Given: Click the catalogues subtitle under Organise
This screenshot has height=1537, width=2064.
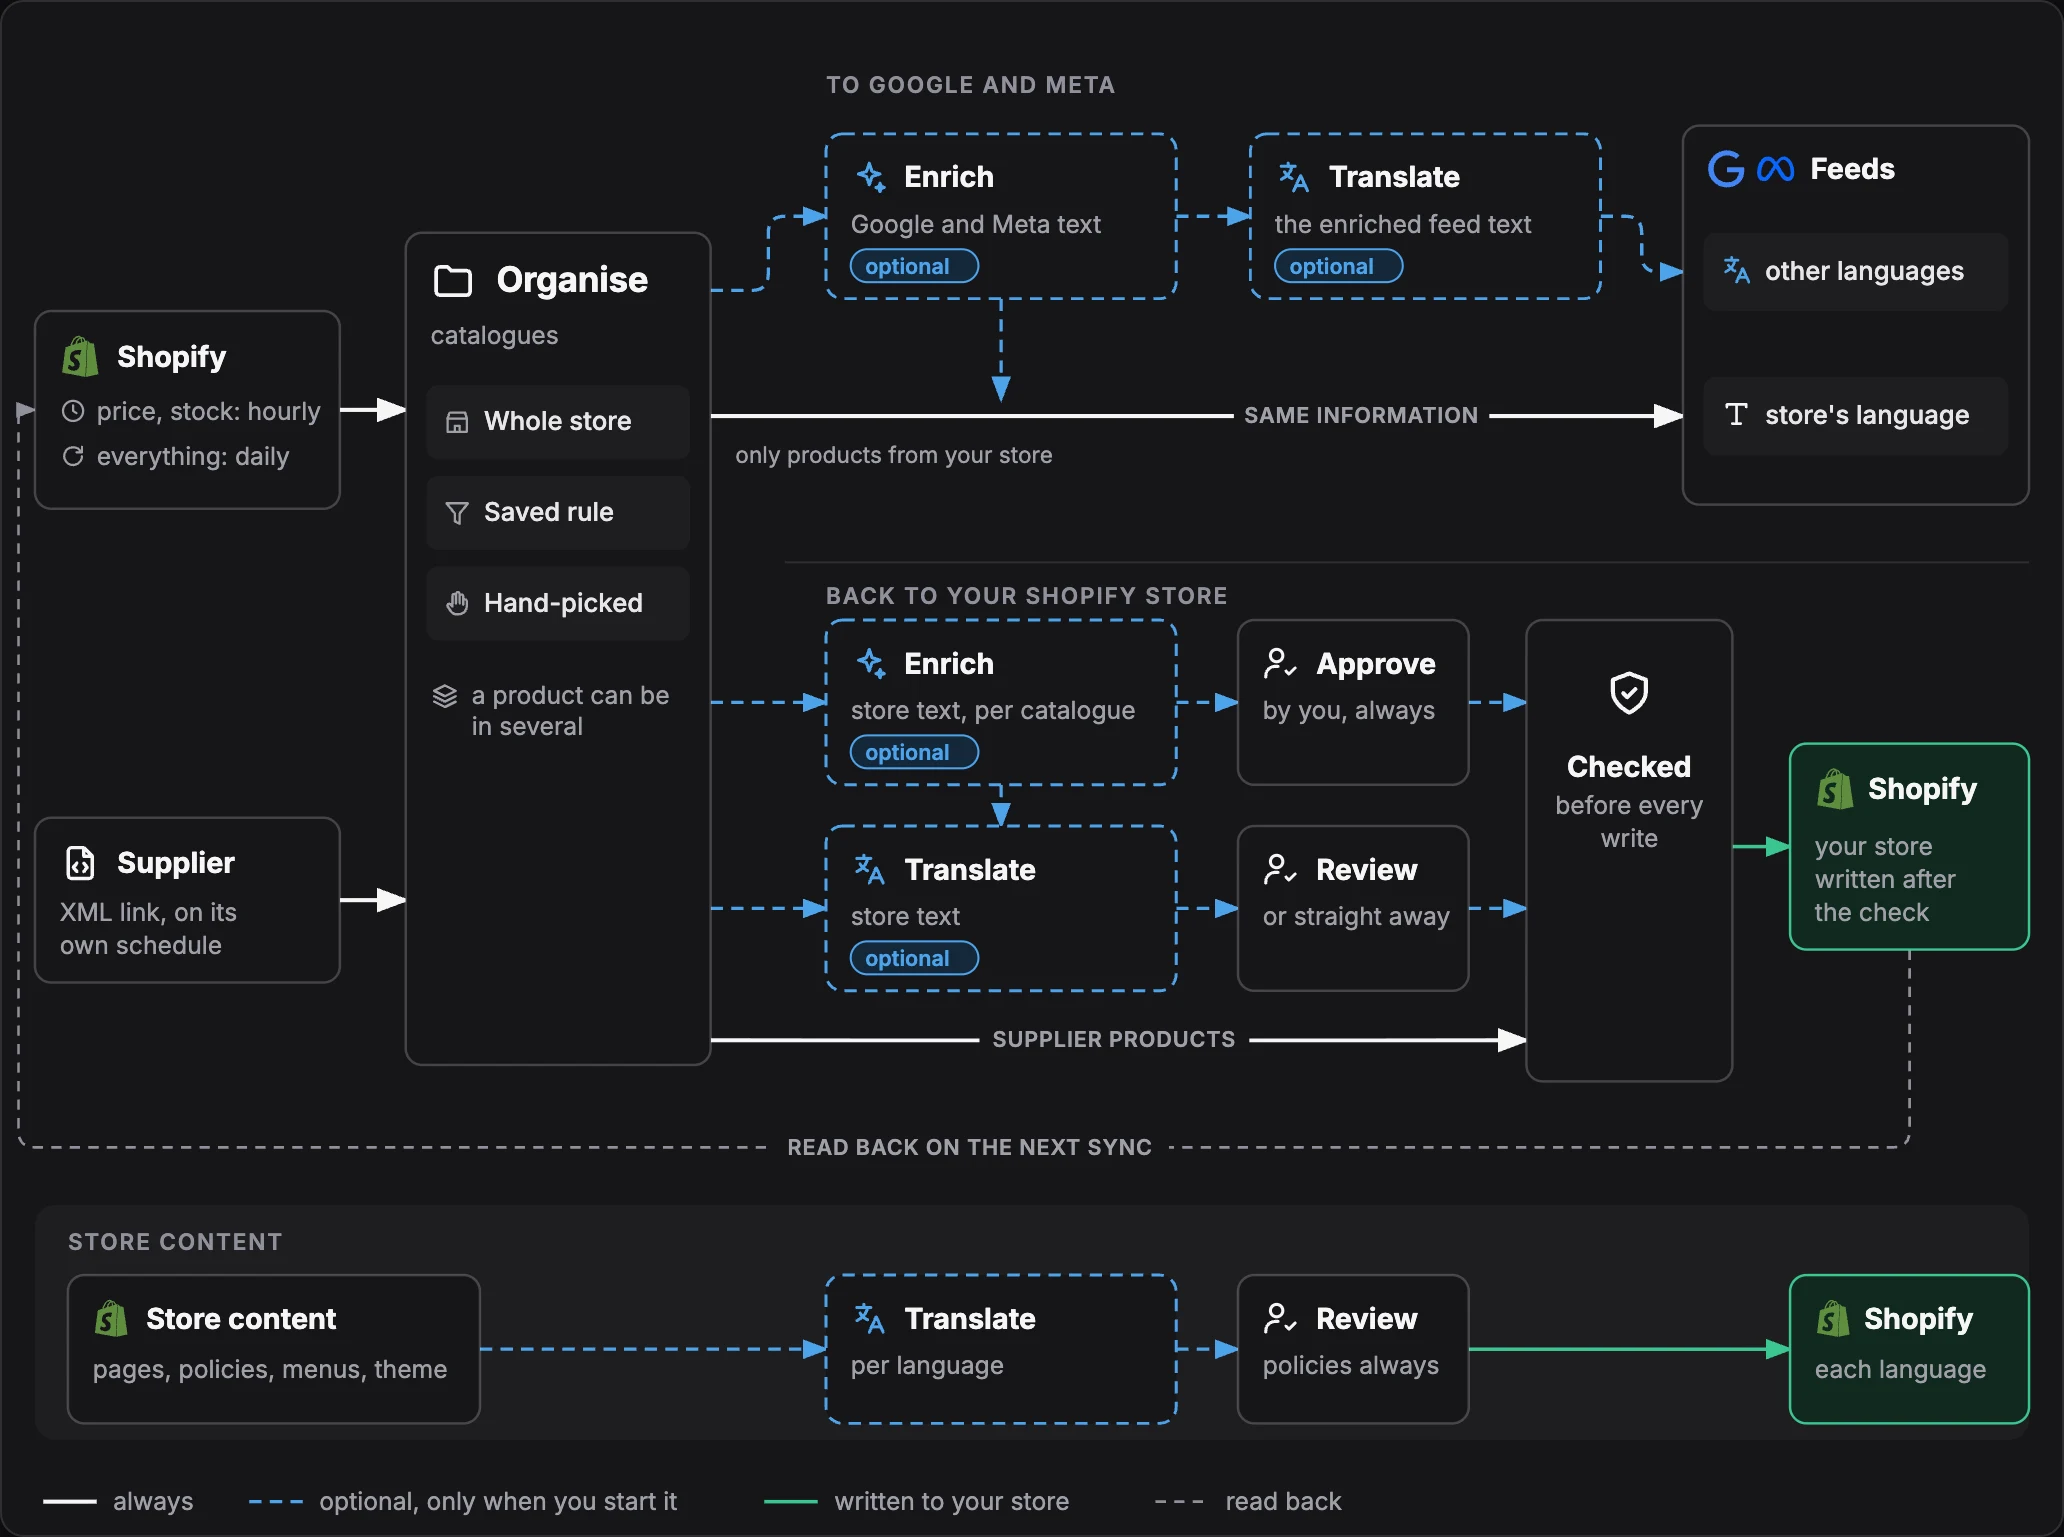Looking at the screenshot, I should (494, 335).
